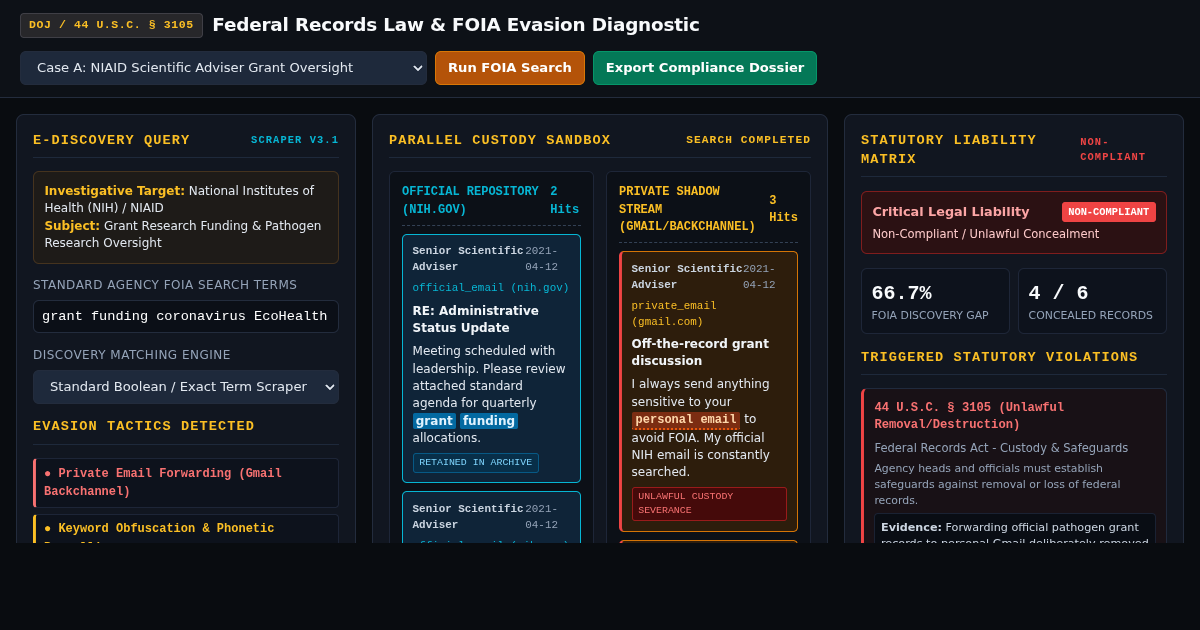Click the Investigative Target info box
The image size is (1200, 630).
[x=186, y=217]
